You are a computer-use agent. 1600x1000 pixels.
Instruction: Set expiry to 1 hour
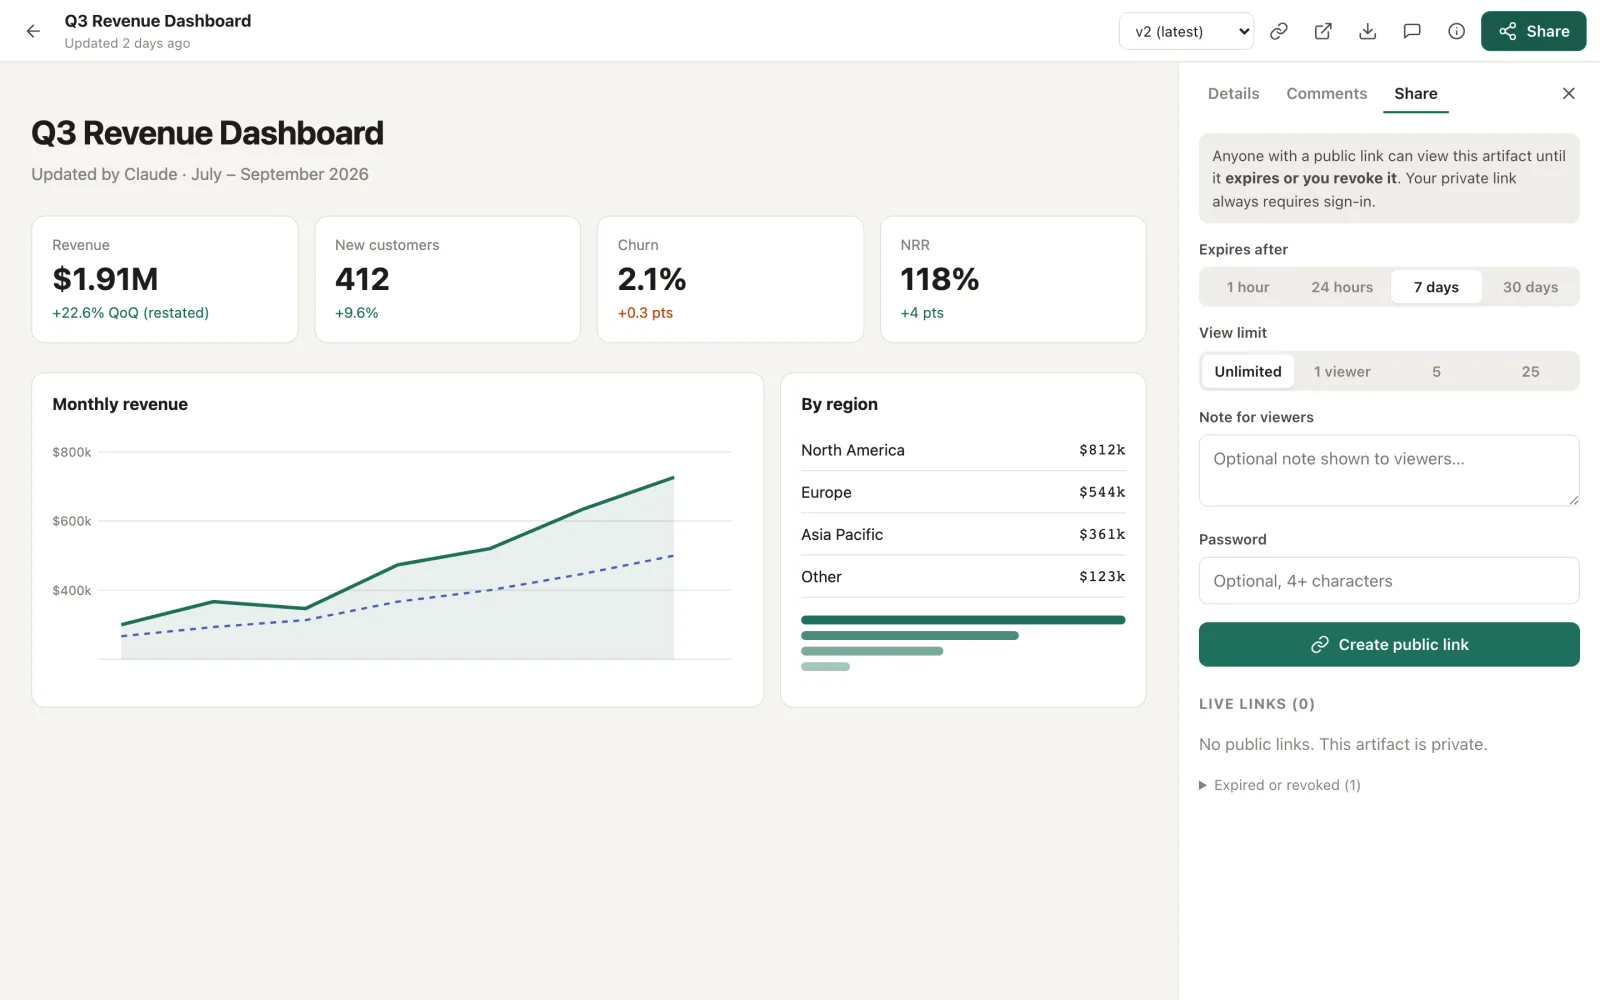[1248, 287]
